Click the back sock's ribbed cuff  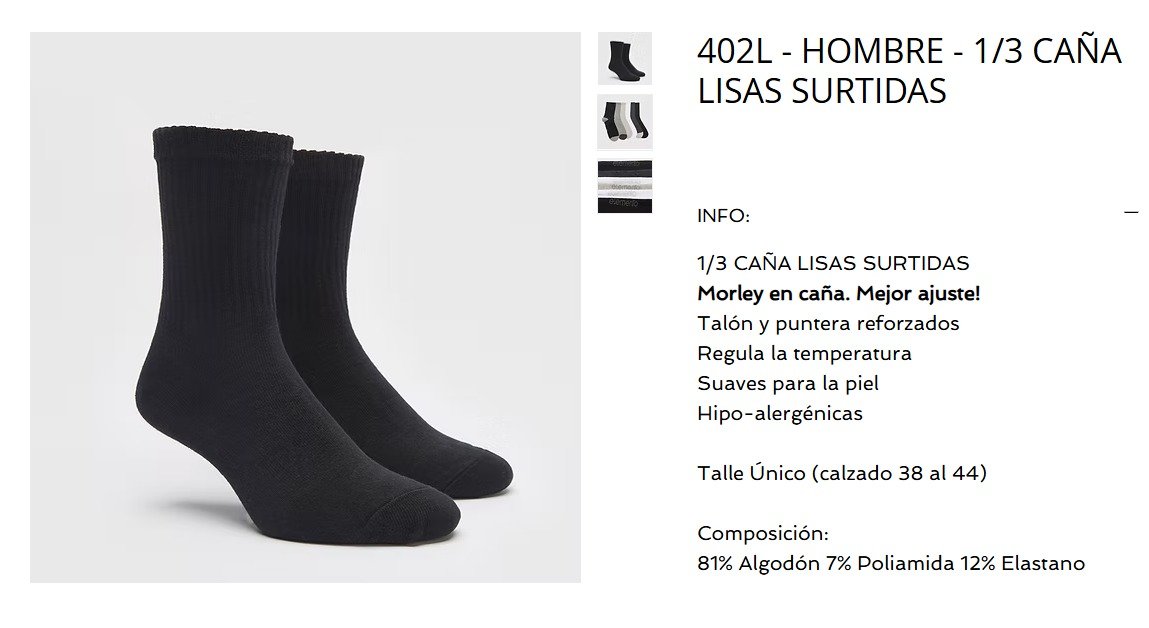[328, 164]
